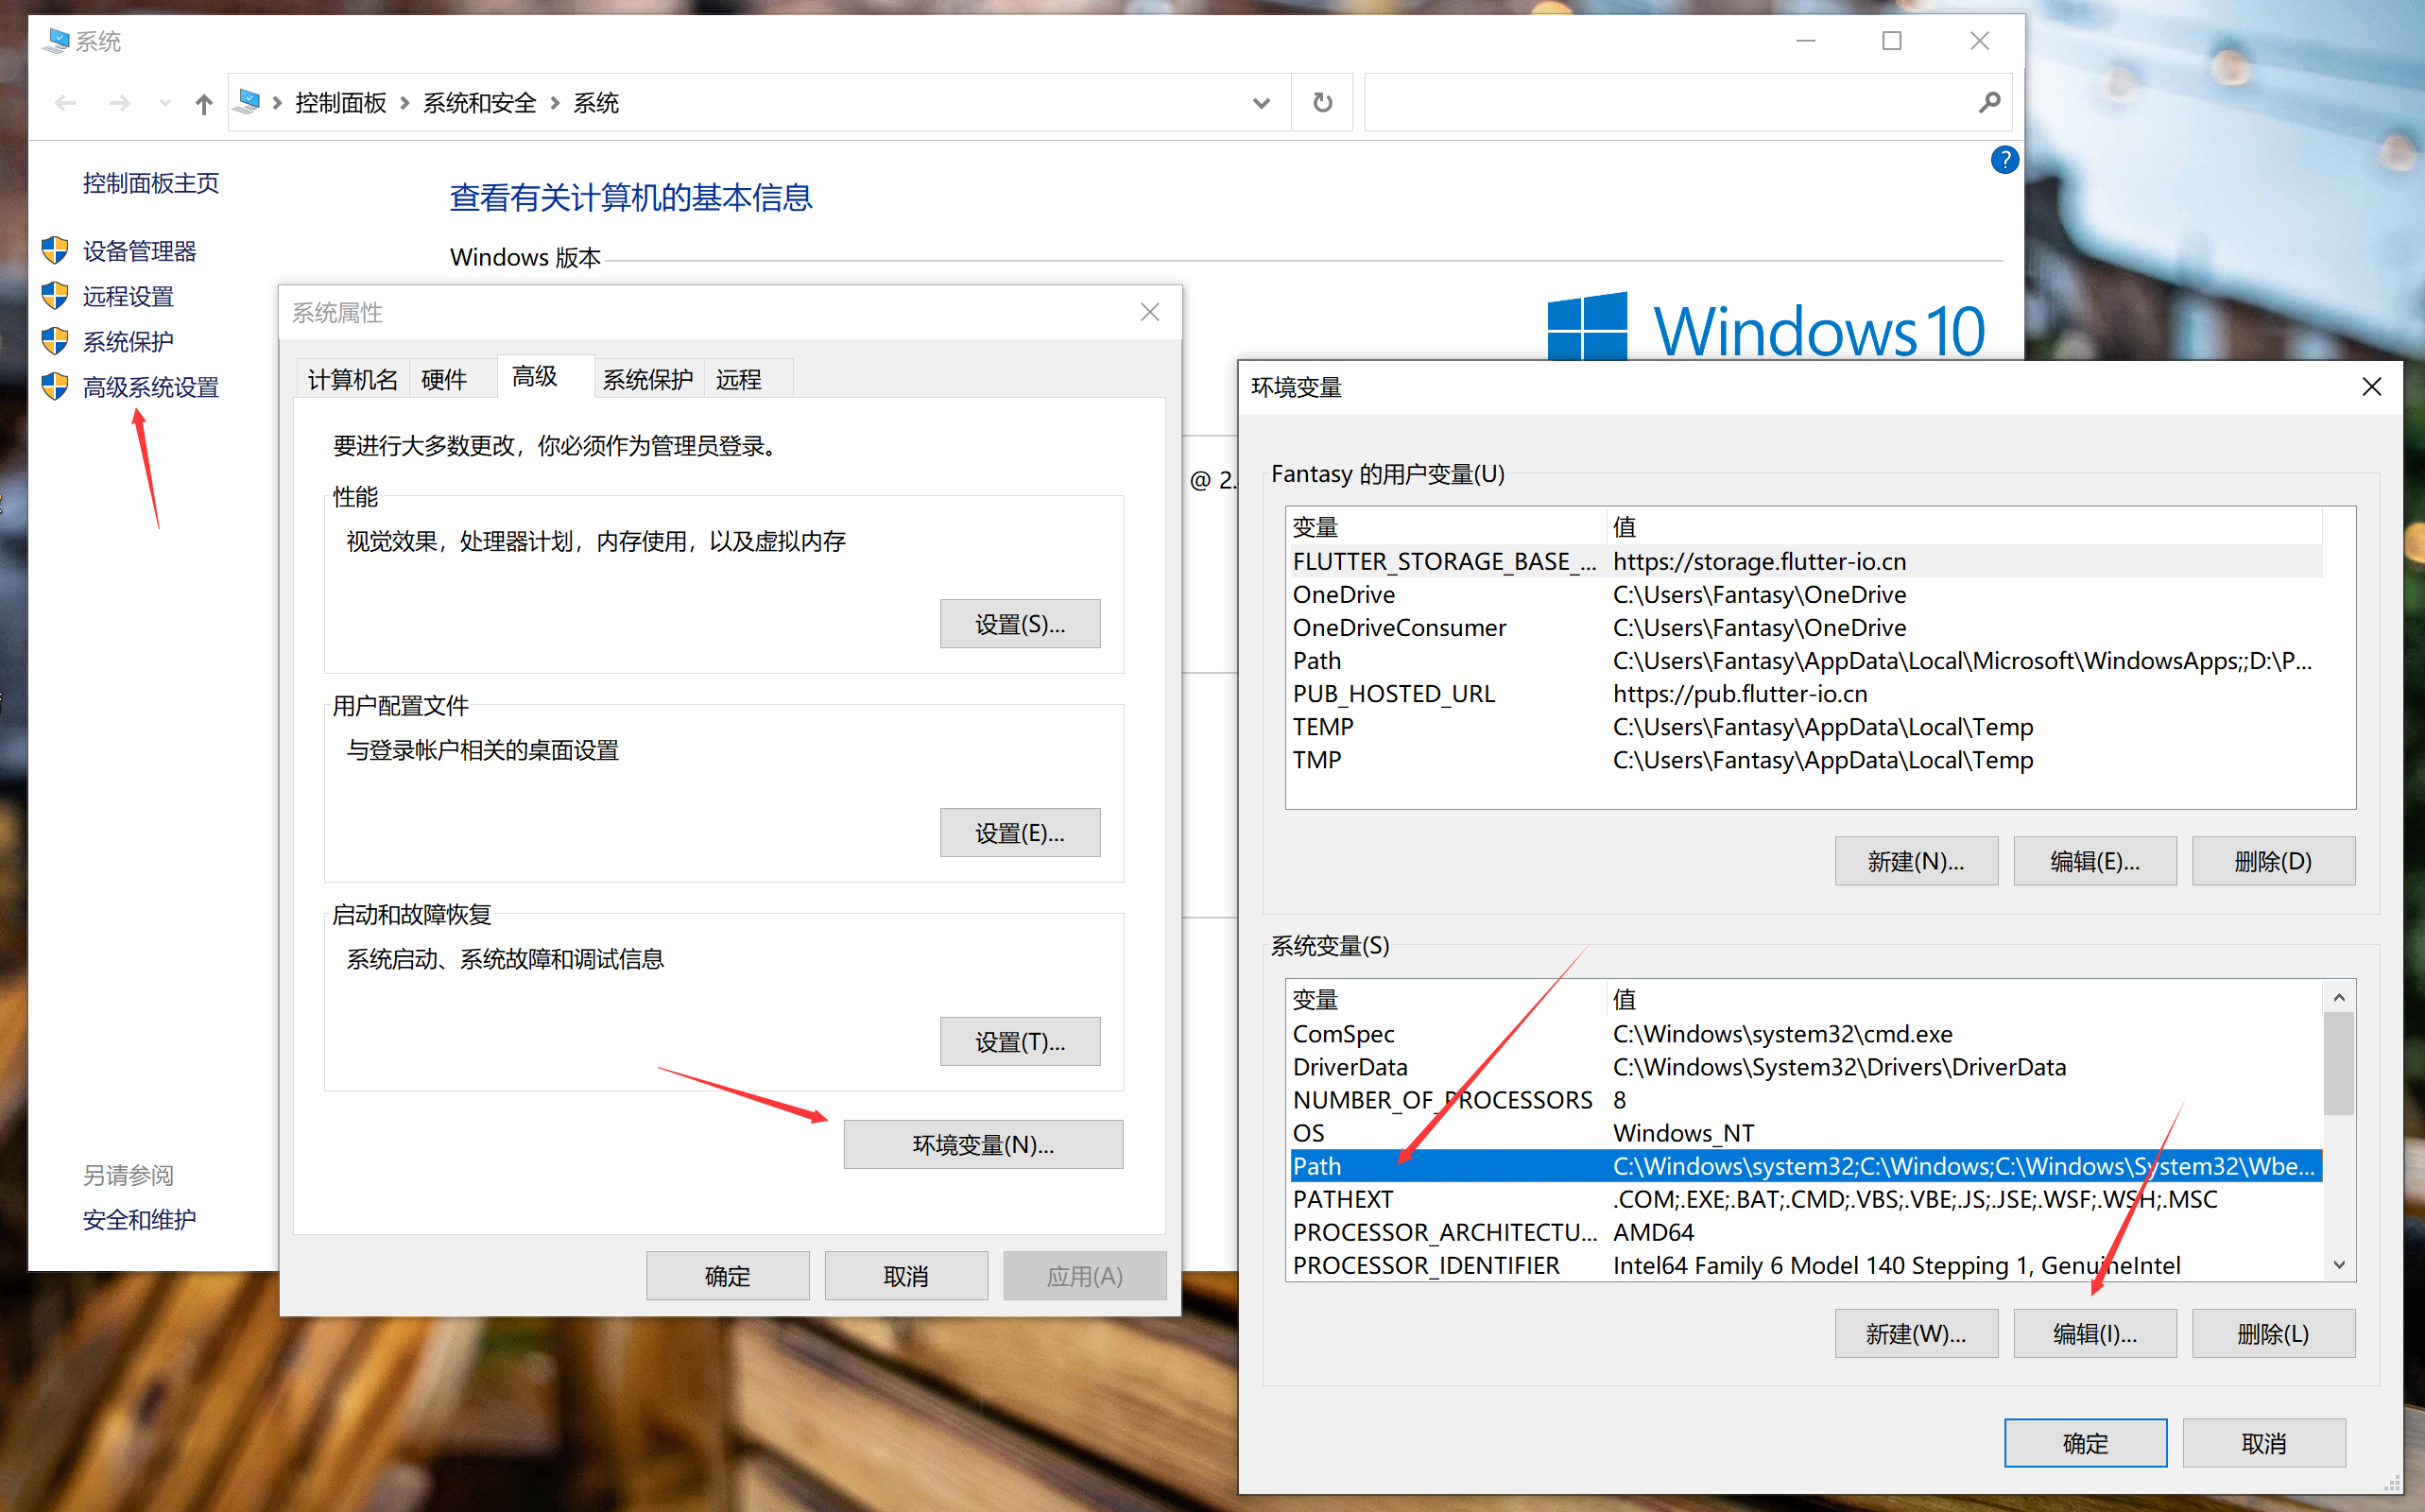Click 新建(W)... for system variables
The height and width of the screenshot is (1512, 2425).
[1916, 1333]
